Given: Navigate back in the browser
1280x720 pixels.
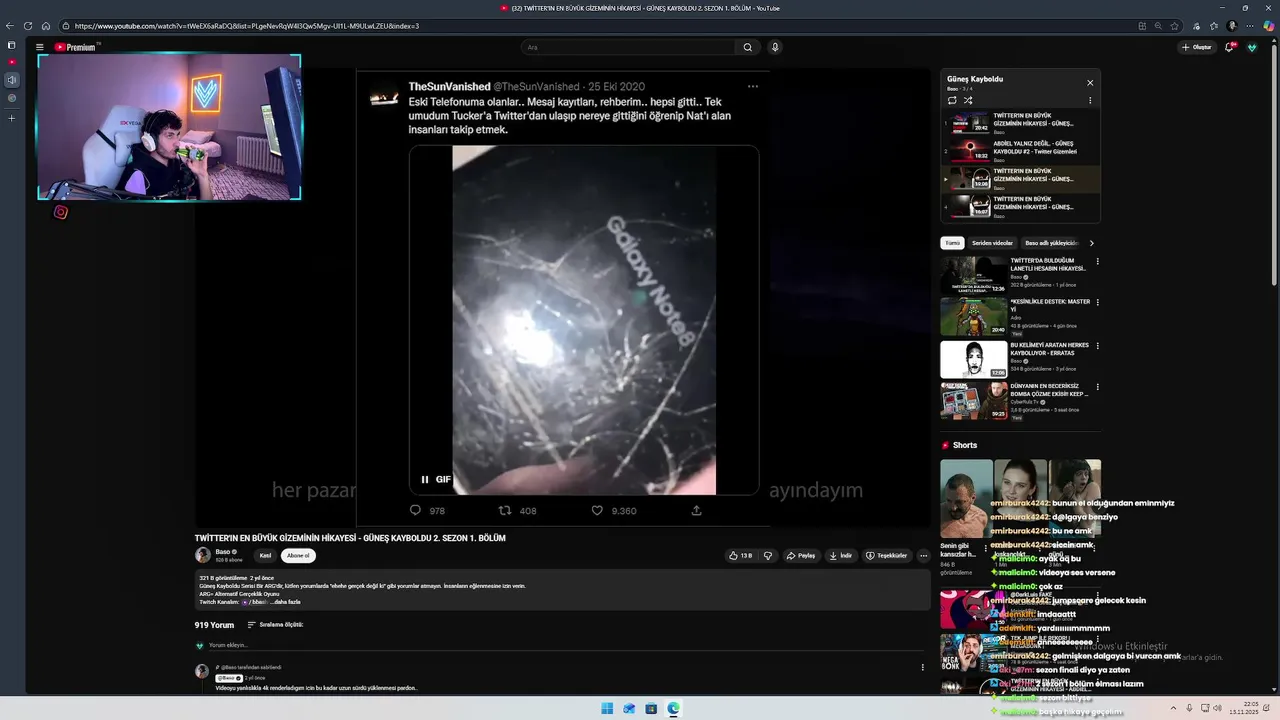Looking at the screenshot, I should (x=10, y=26).
